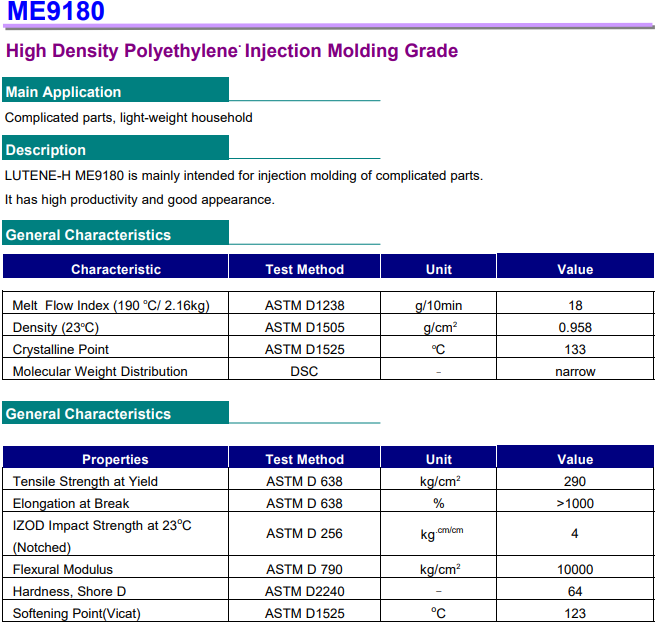Click the High Density Polyethylene Injection Molding Grade heading
The height and width of the screenshot is (625, 657).
[232, 51]
